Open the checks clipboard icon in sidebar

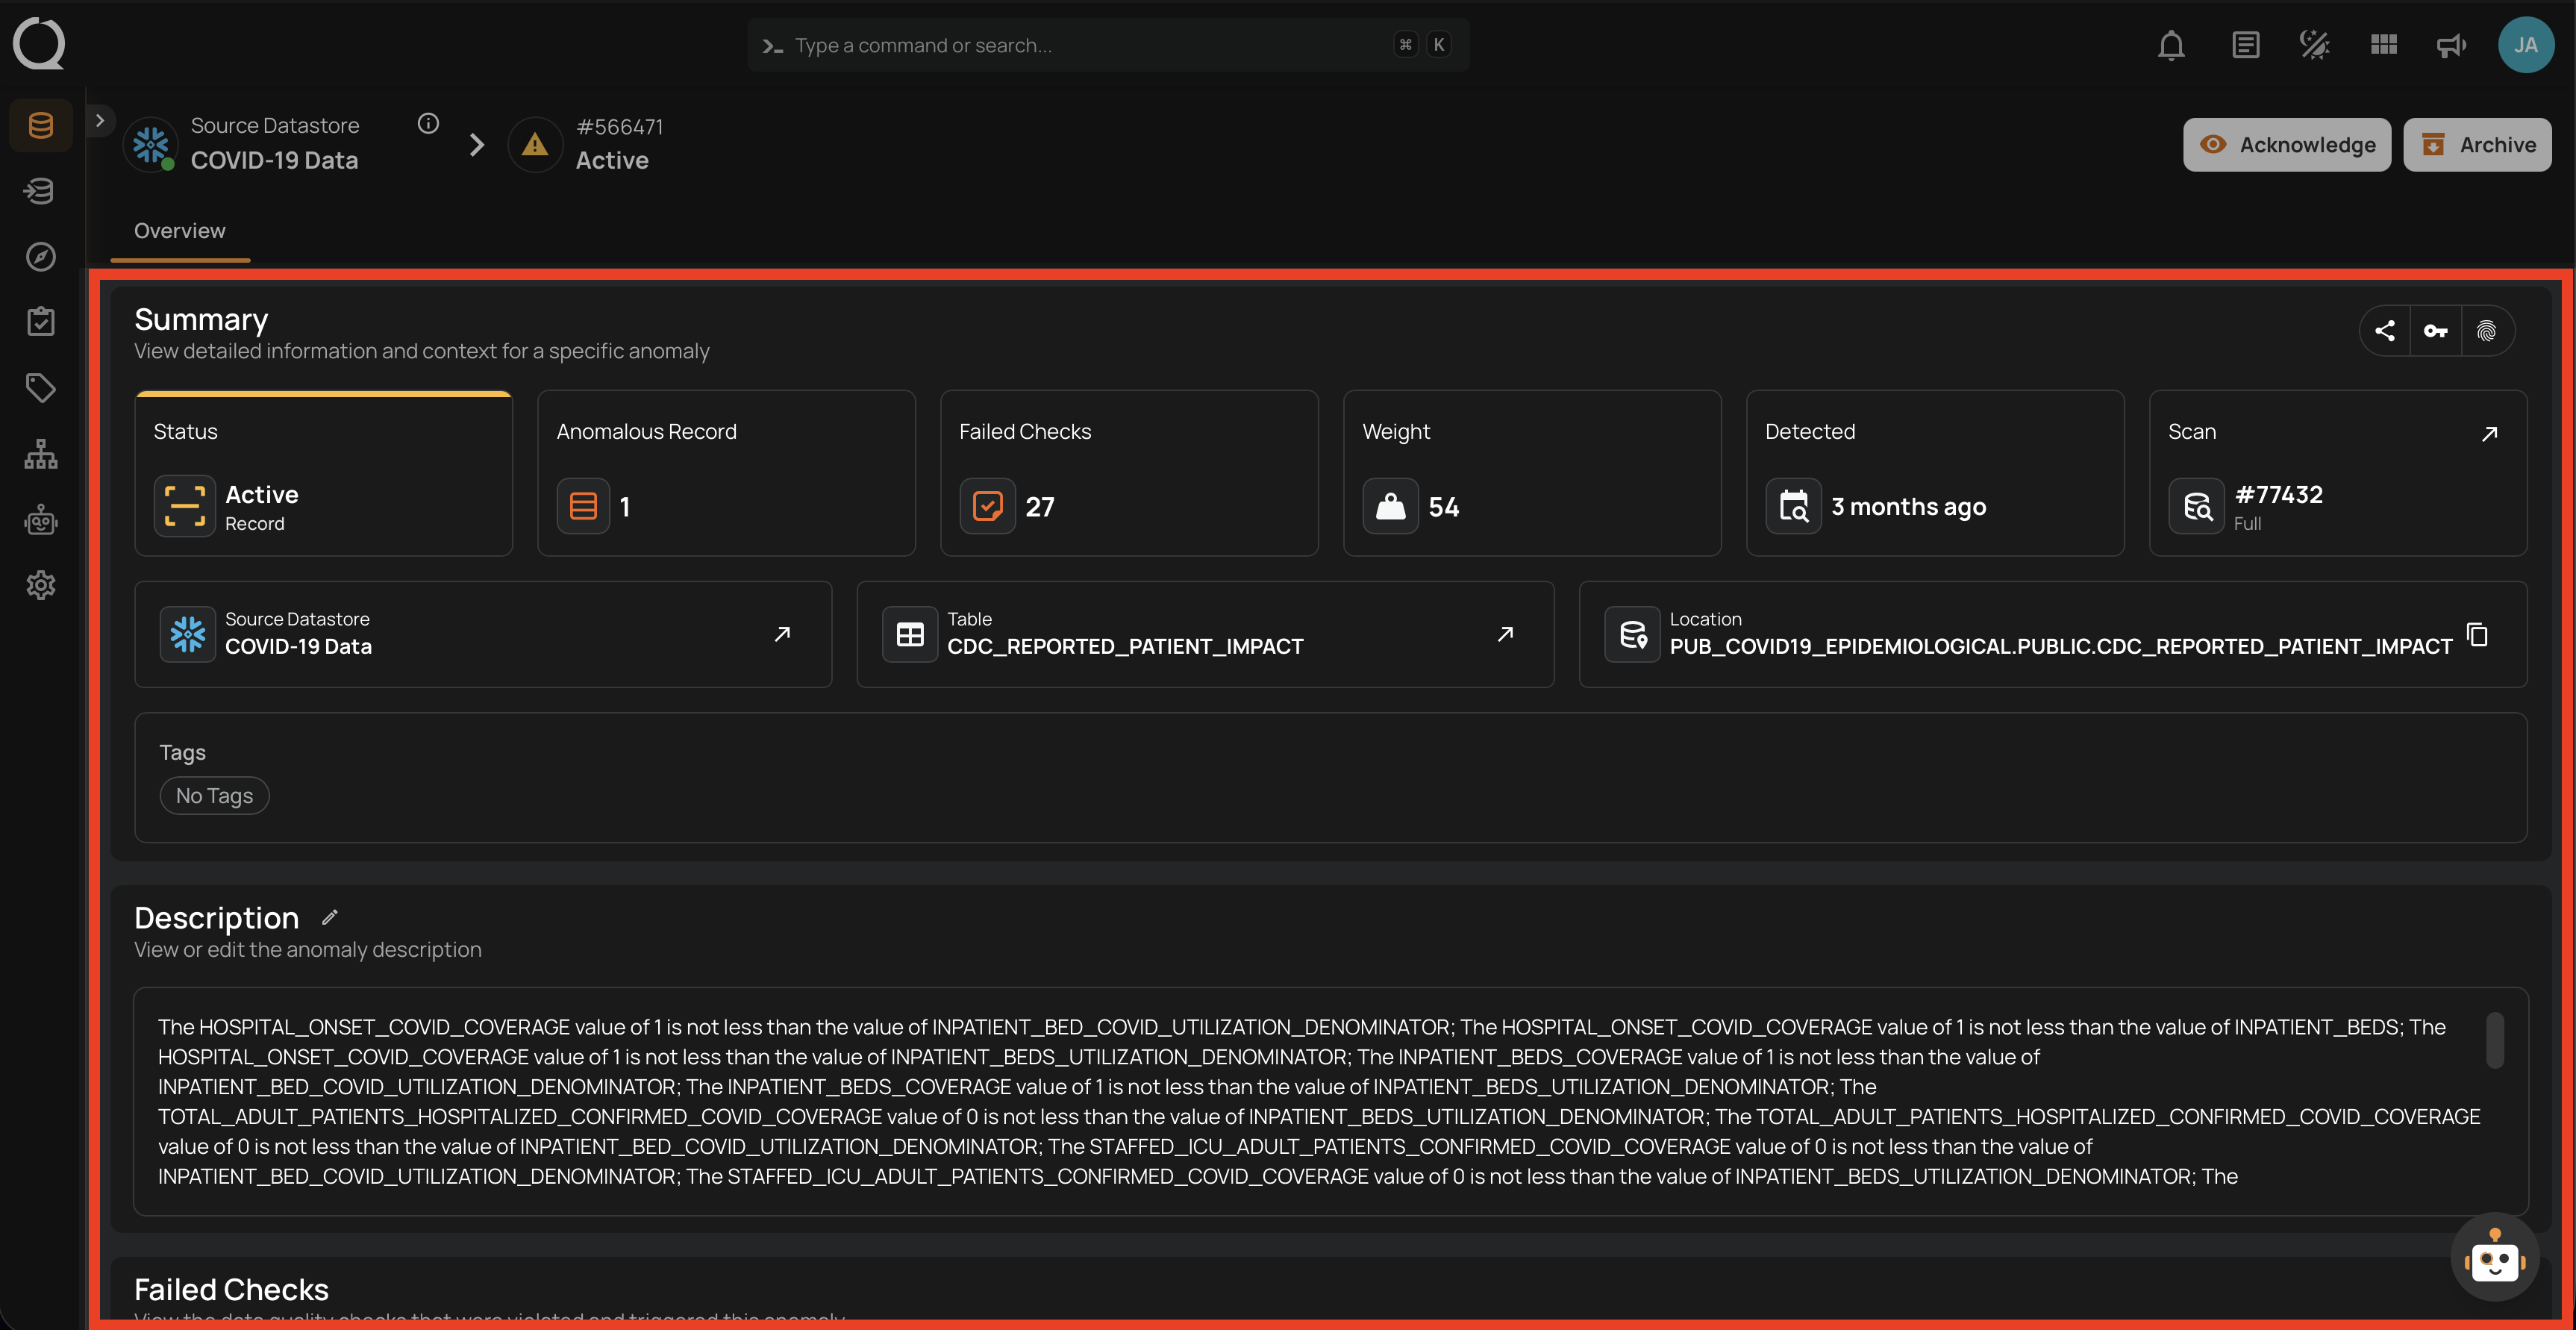41,321
